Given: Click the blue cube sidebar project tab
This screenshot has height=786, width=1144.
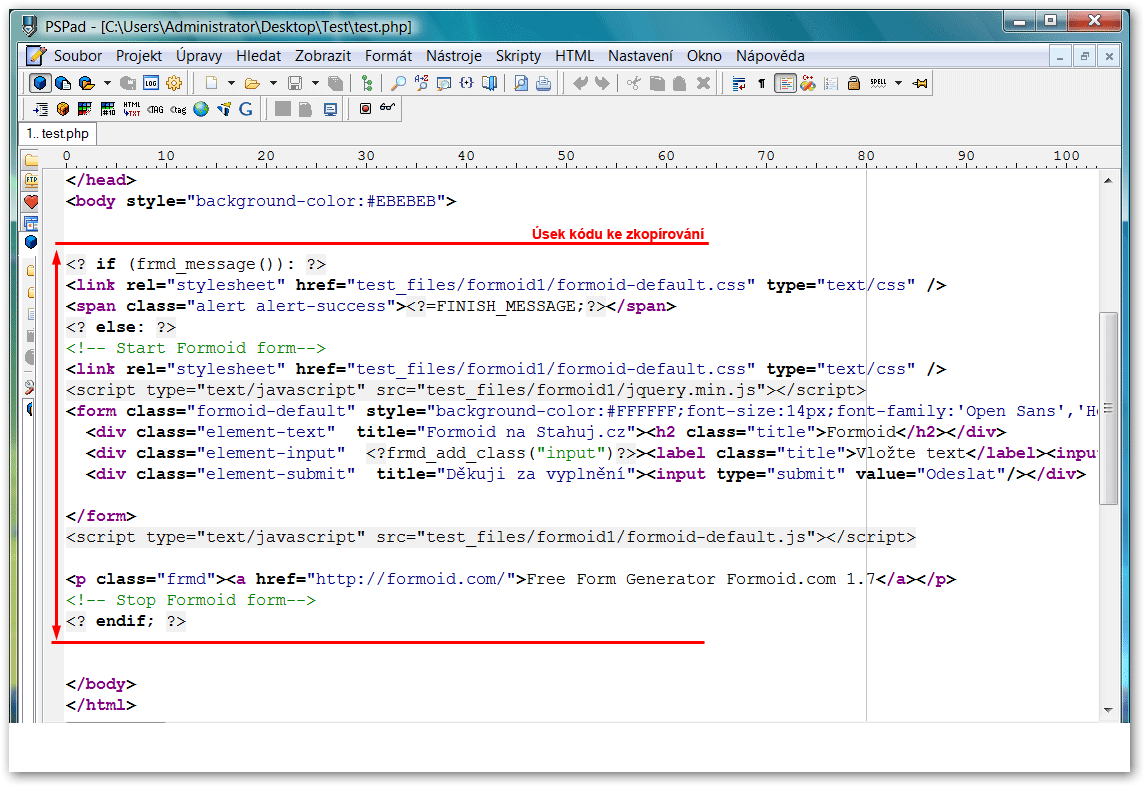Looking at the screenshot, I should pos(31,242).
